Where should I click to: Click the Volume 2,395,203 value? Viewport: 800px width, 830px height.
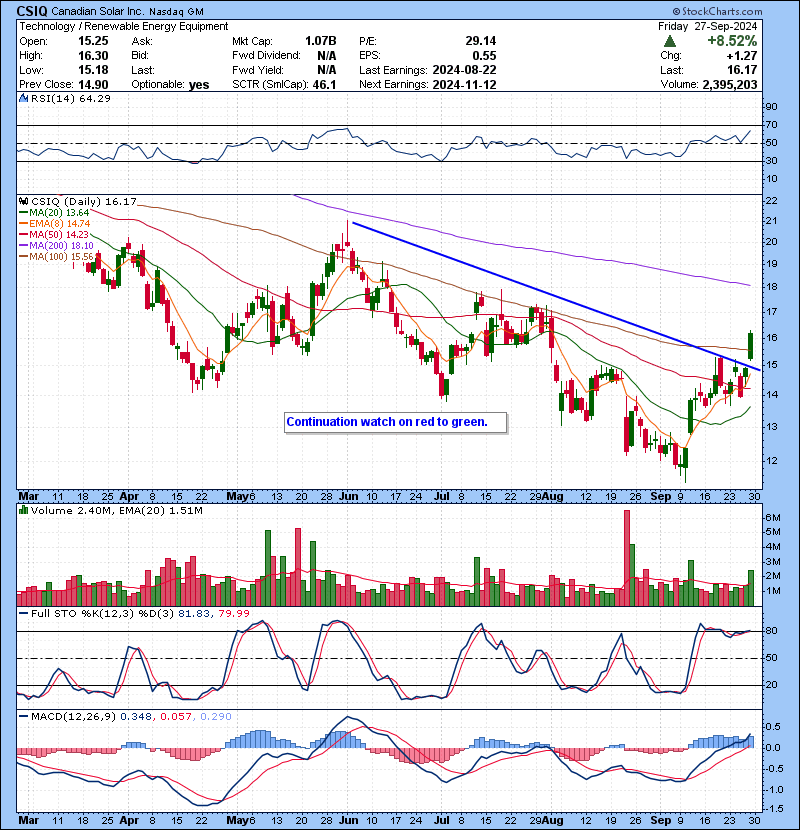(730, 85)
